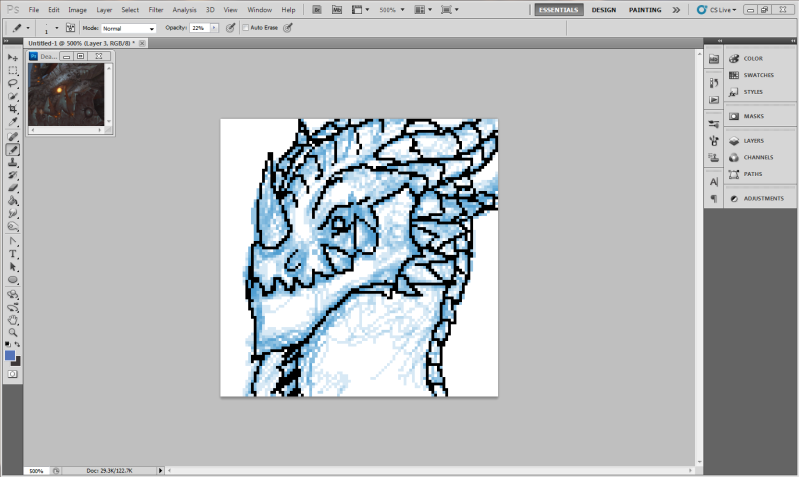This screenshot has width=799, height=477.
Task: Open the tool preset picker arrow
Action: (28, 29)
